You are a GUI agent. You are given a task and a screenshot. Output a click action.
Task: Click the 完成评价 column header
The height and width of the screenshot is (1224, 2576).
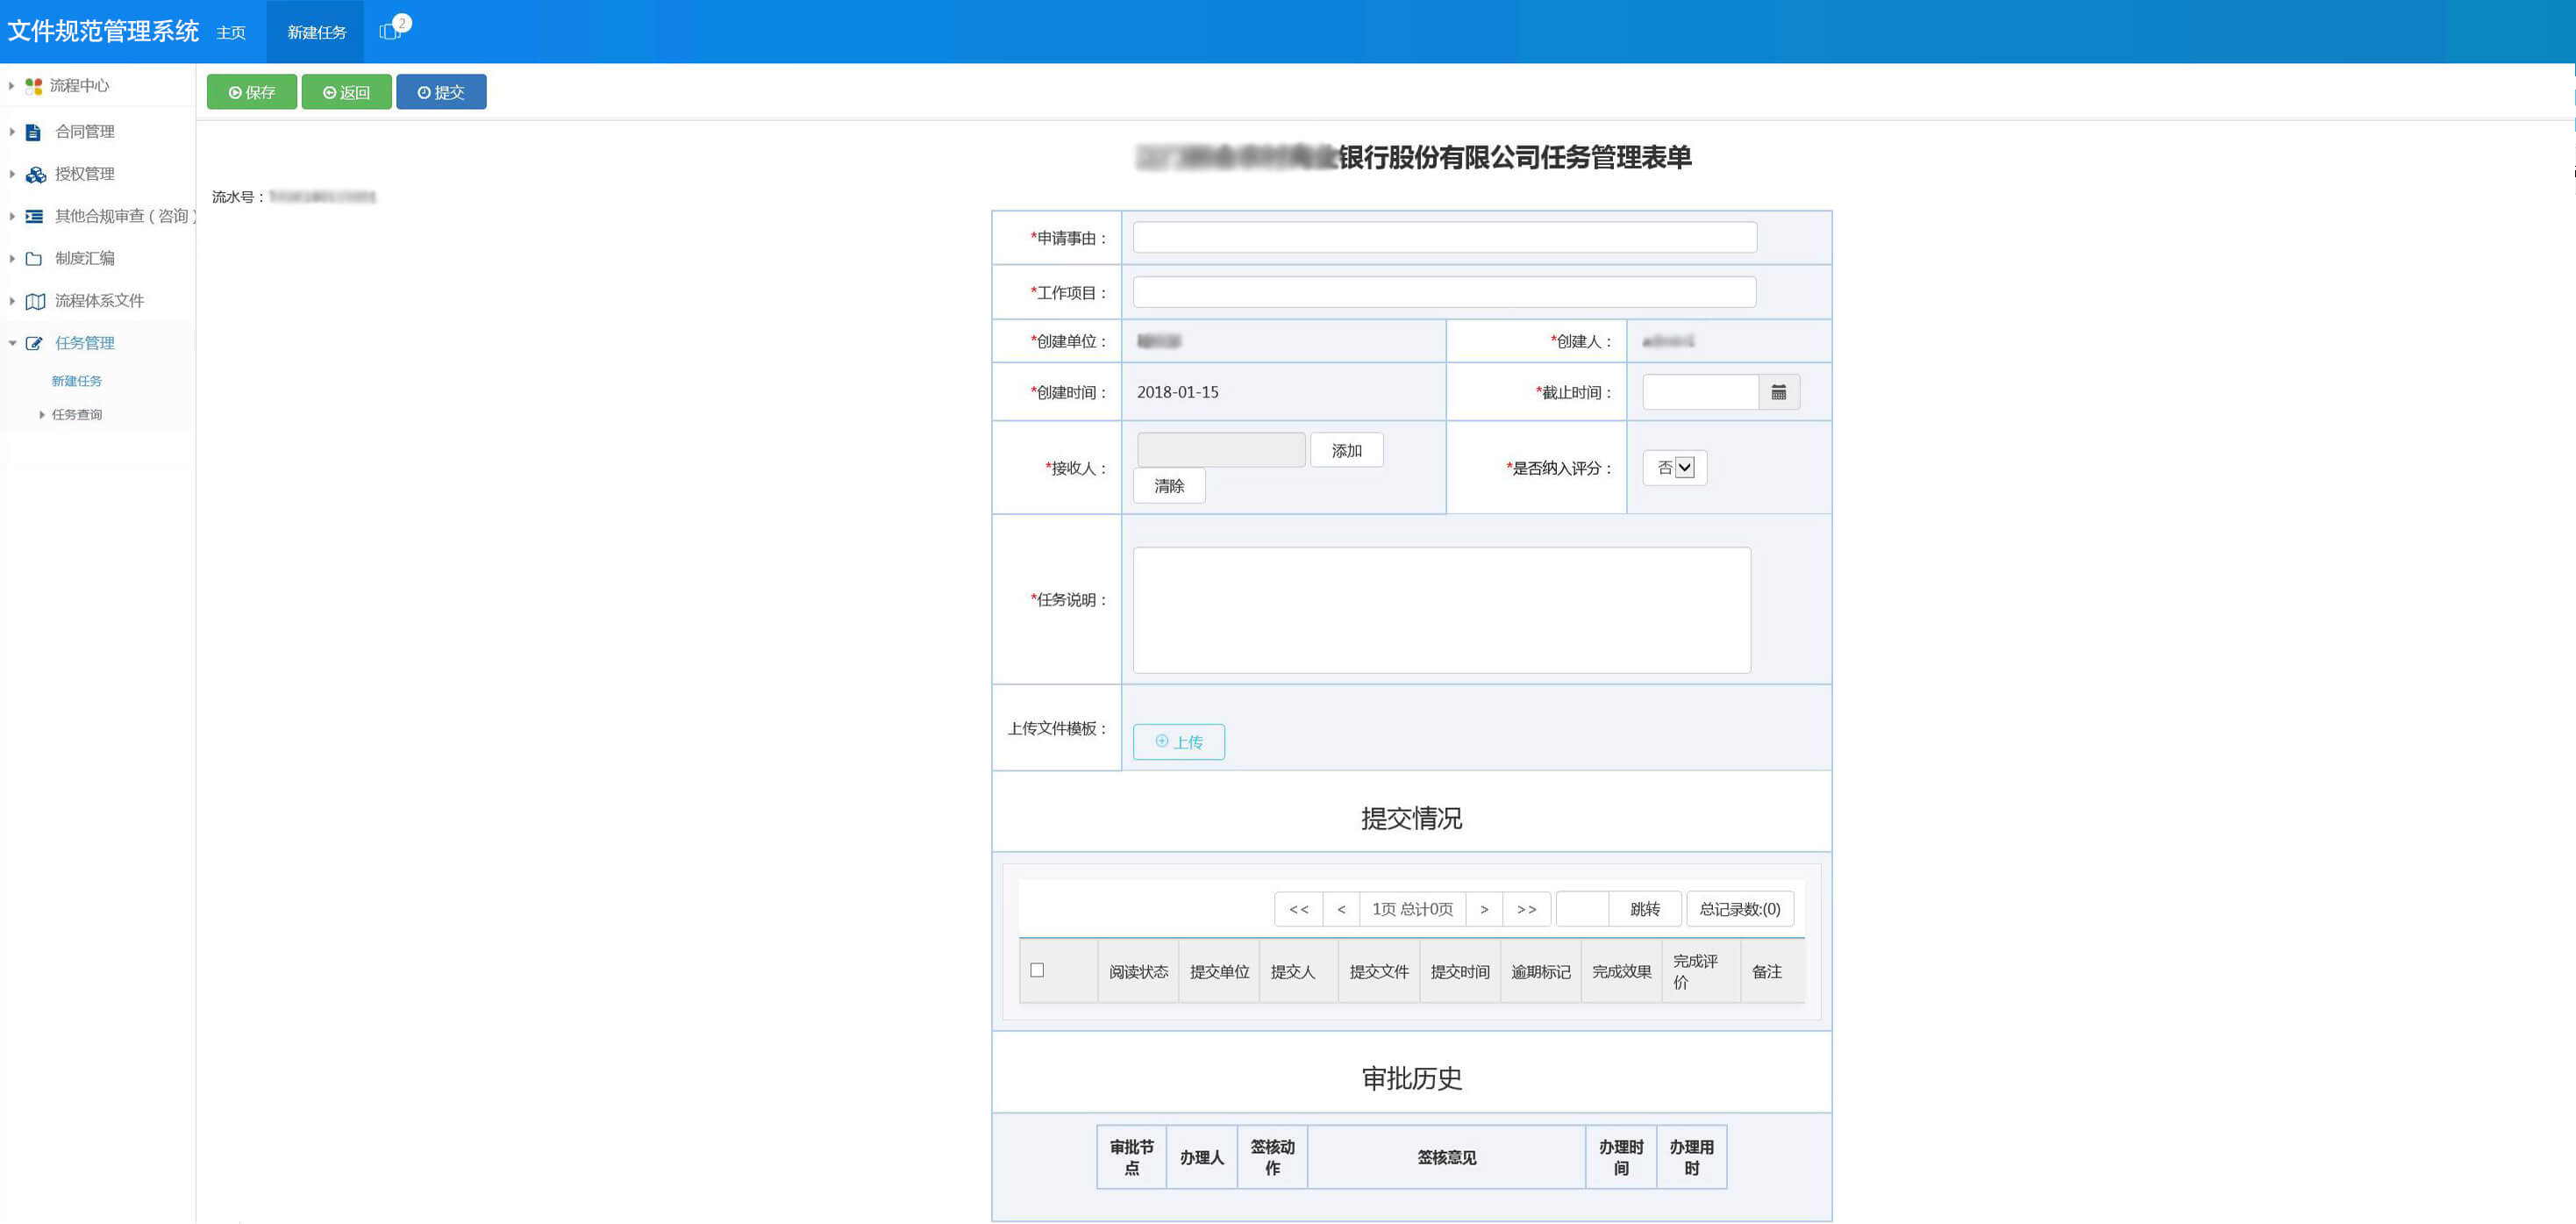click(1701, 972)
